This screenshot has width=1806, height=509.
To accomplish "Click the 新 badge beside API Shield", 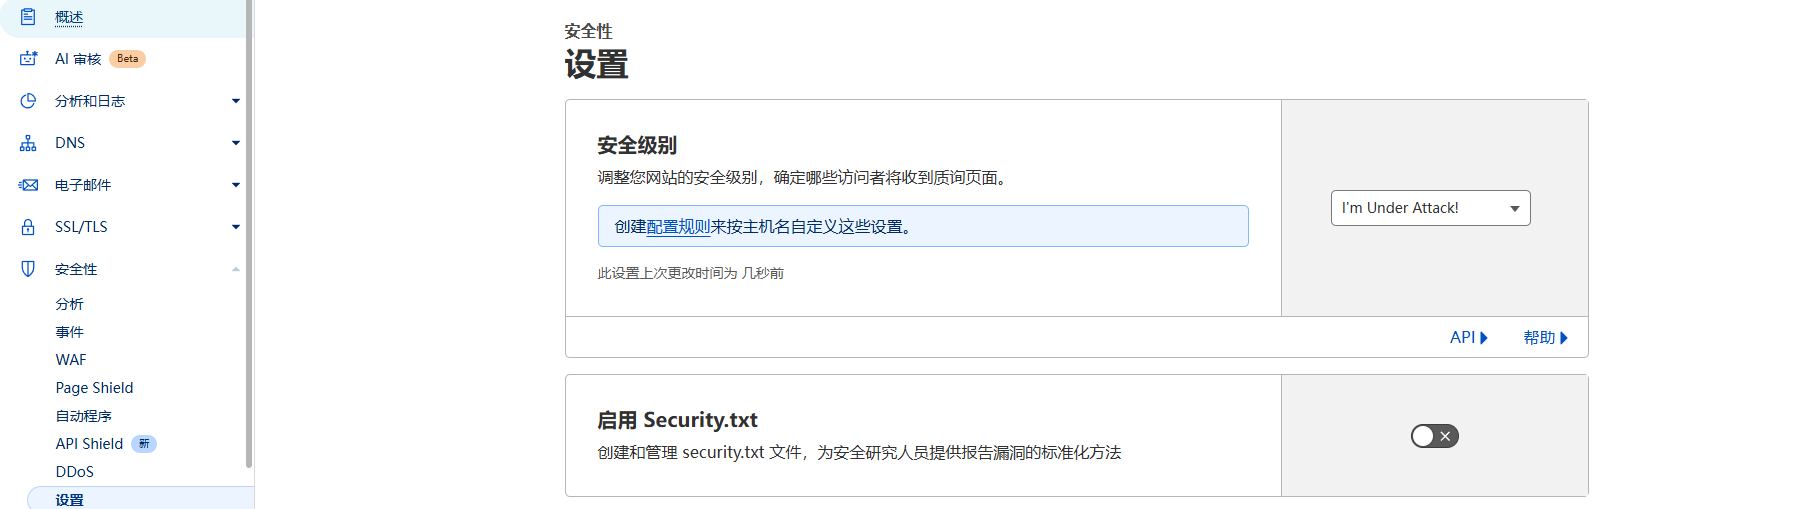I will (144, 444).
